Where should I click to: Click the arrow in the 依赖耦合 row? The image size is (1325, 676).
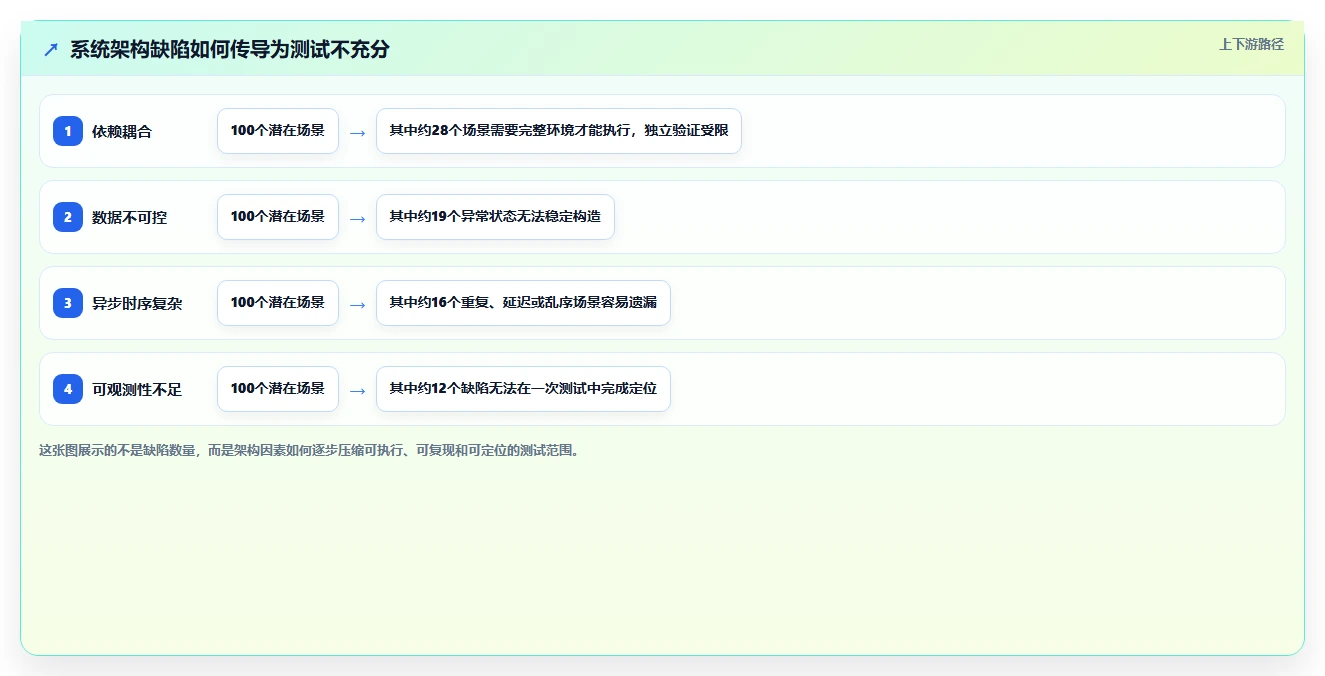click(x=358, y=132)
